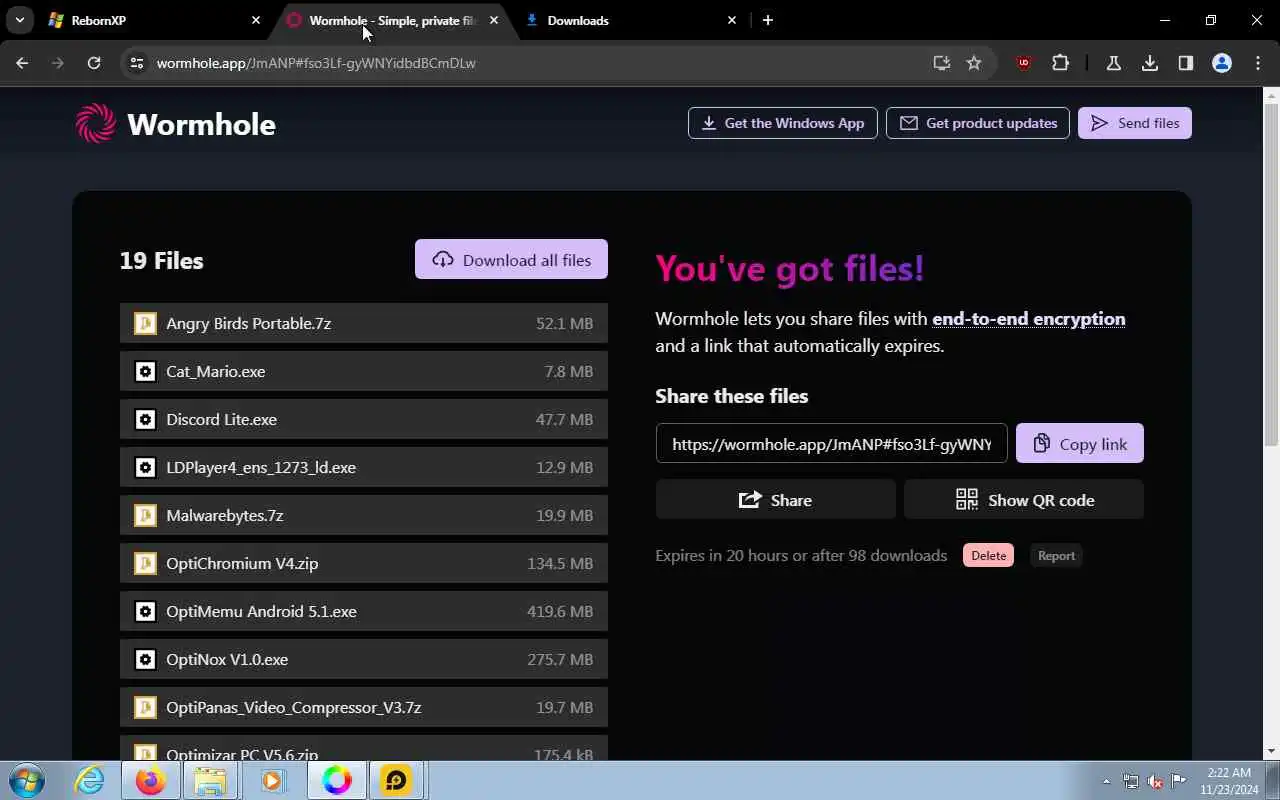Click Download all files
The height and width of the screenshot is (800, 1280).
[x=511, y=260]
